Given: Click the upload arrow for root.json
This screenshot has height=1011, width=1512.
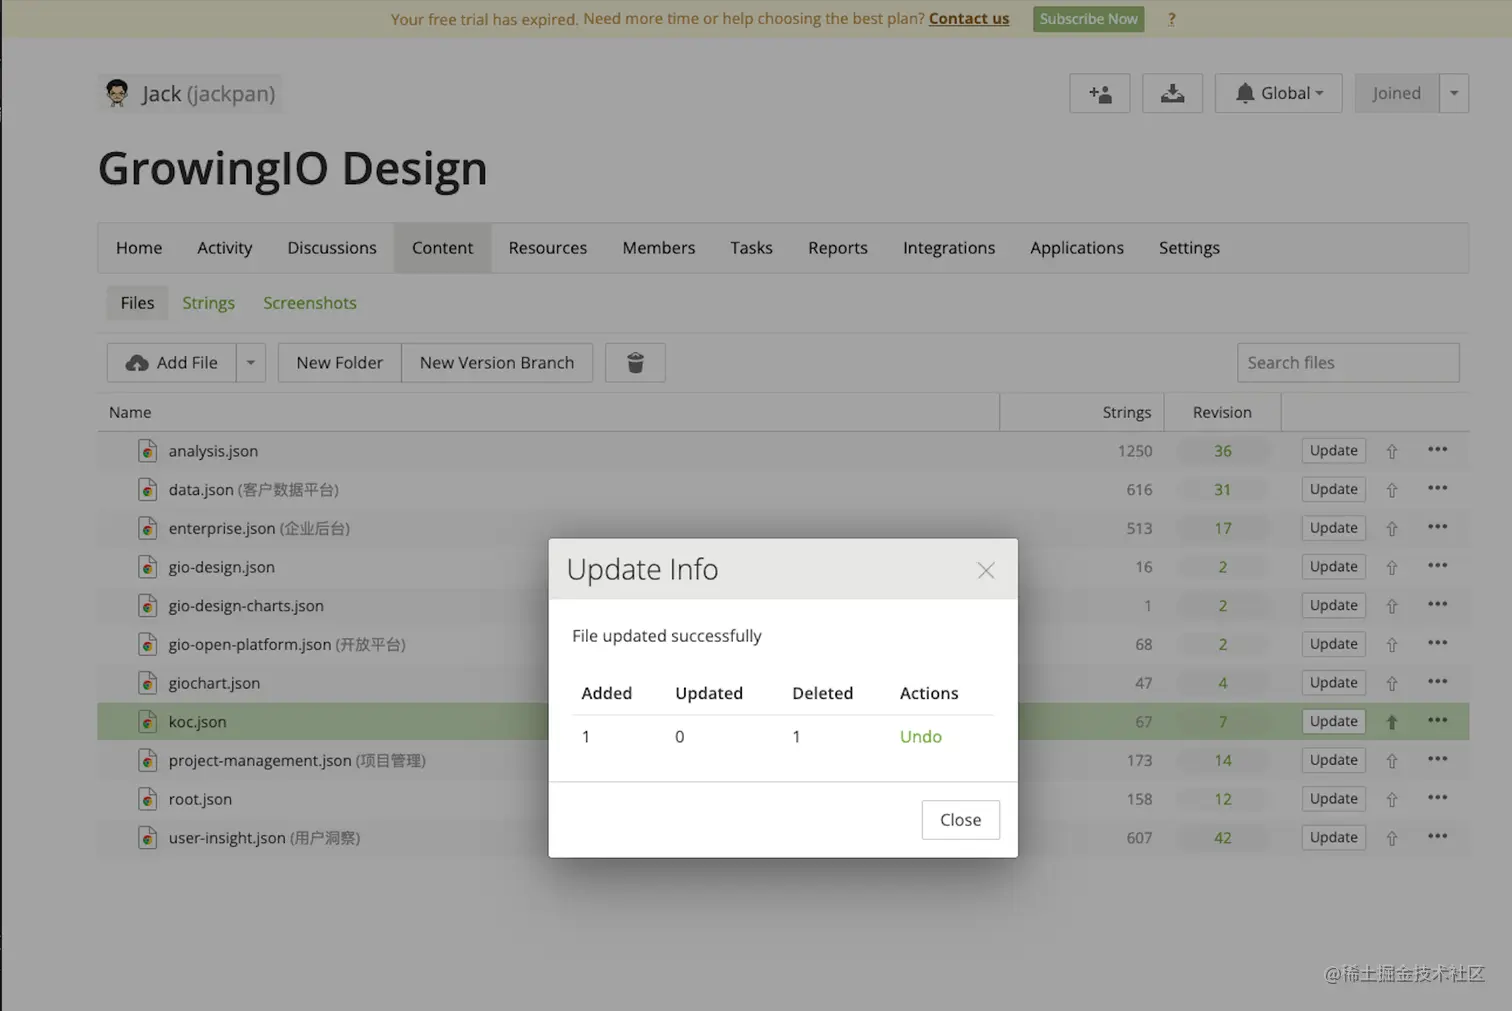Looking at the screenshot, I should 1391,799.
